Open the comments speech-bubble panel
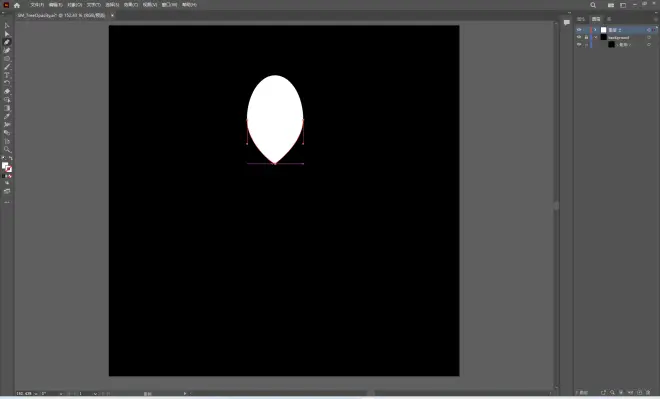Screen dimensions: 660x399 coord(567,22)
